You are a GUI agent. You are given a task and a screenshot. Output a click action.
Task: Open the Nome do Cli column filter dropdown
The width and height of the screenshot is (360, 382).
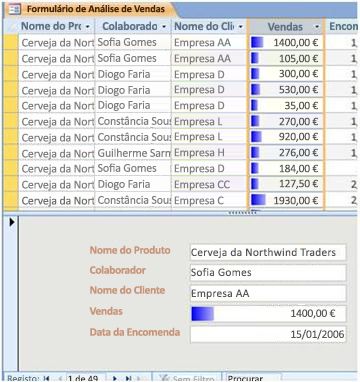coord(241,27)
